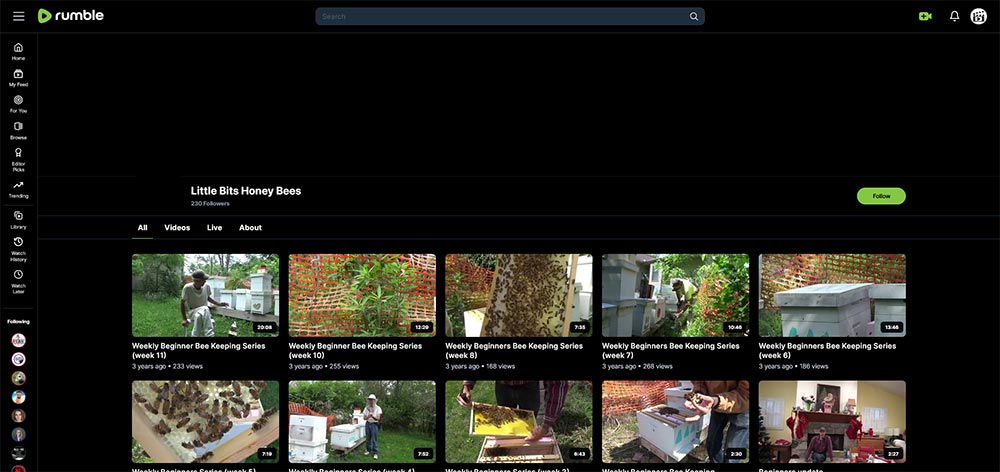Switch to the Live tab

[214, 228]
